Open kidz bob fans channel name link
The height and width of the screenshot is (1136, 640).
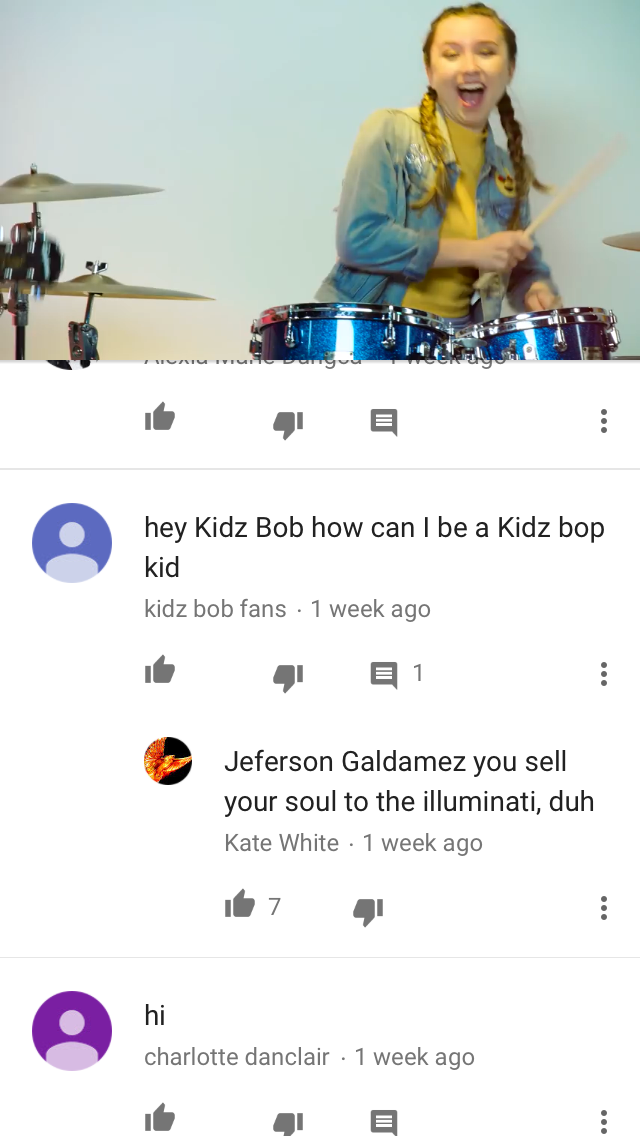pos(215,609)
